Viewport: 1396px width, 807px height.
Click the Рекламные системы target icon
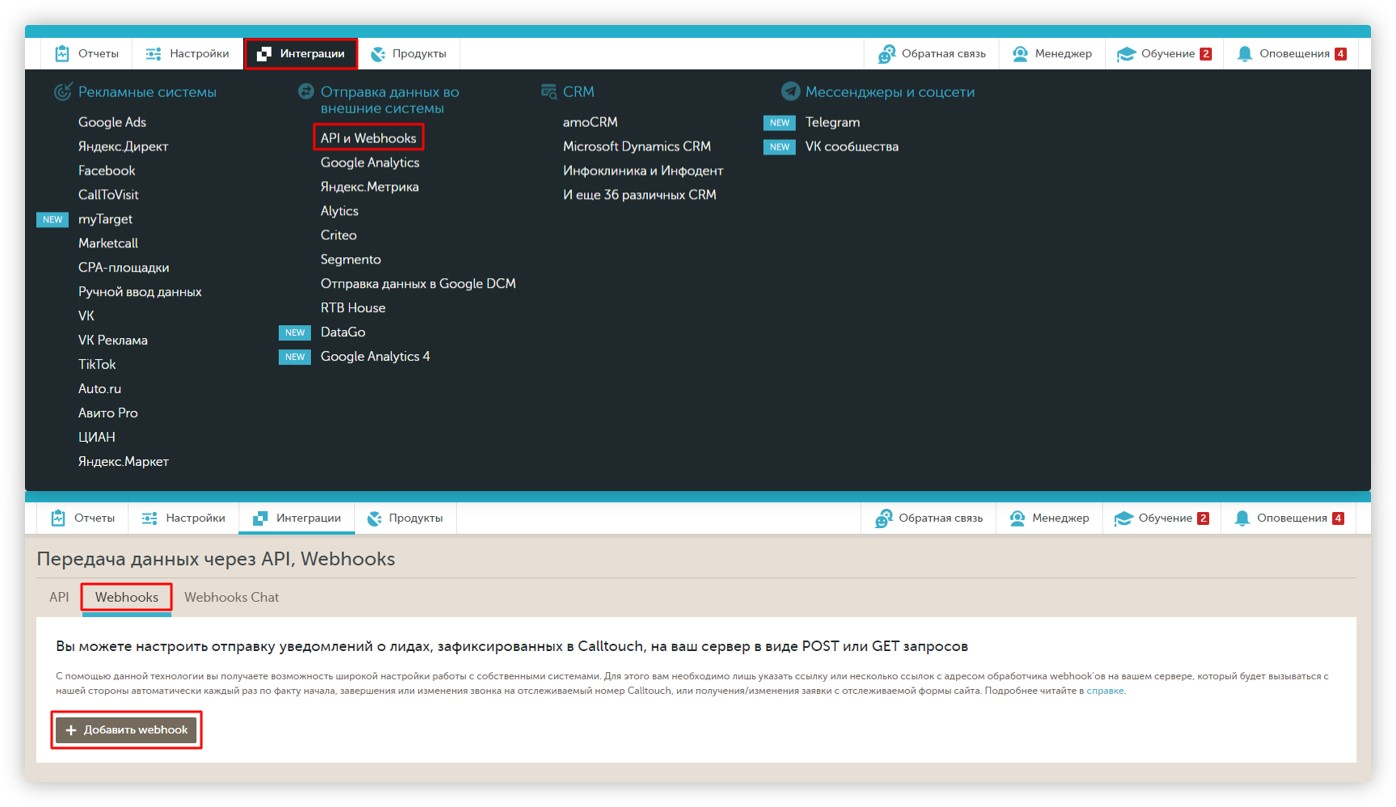[63, 92]
